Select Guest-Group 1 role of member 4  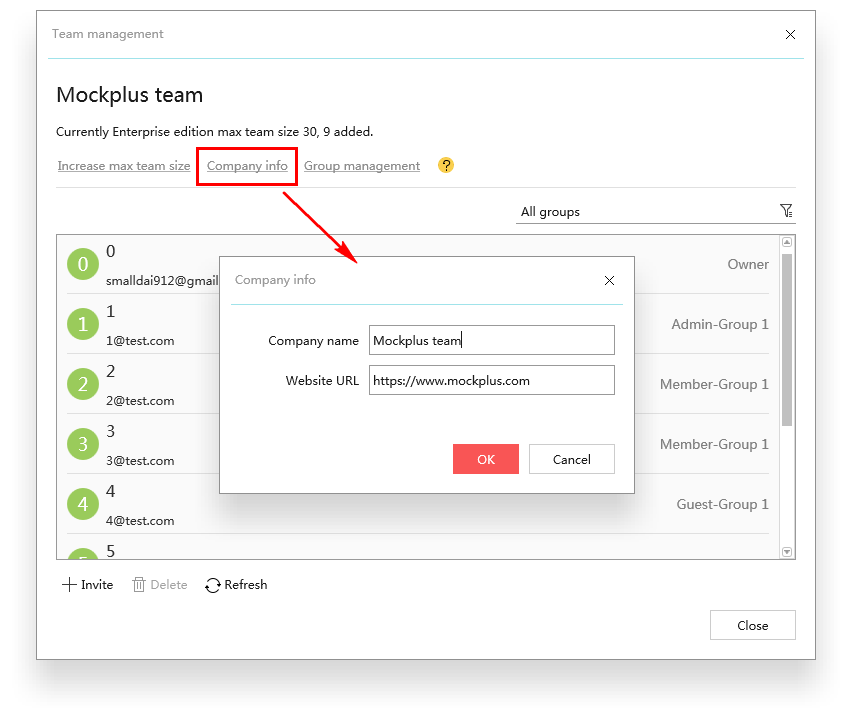tap(722, 504)
